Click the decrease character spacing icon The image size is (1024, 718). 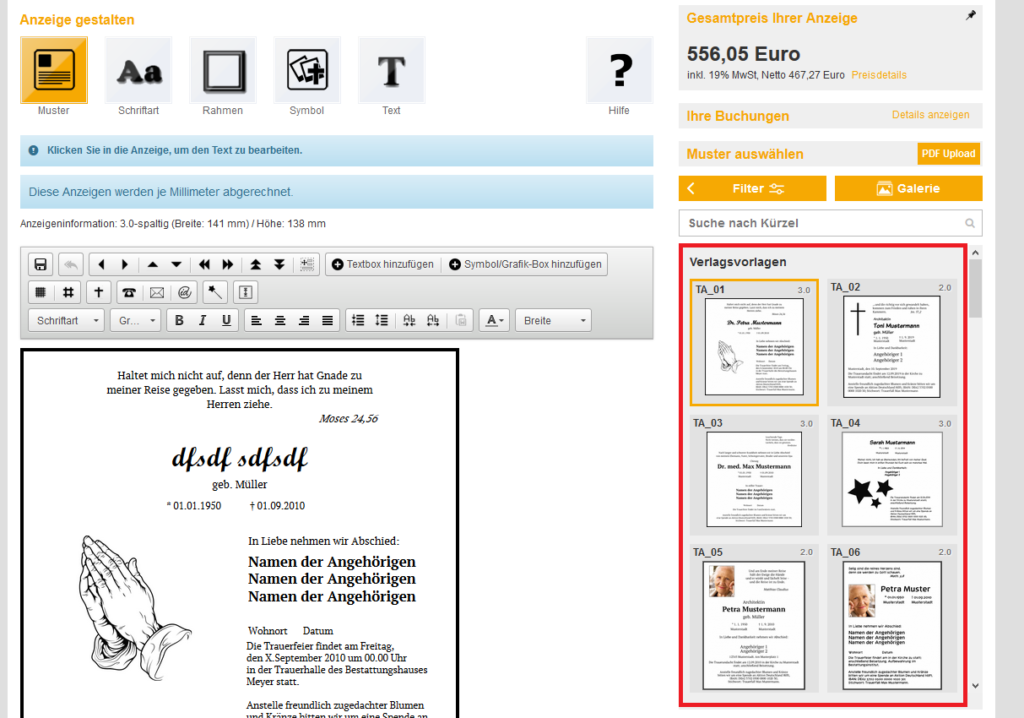click(409, 320)
